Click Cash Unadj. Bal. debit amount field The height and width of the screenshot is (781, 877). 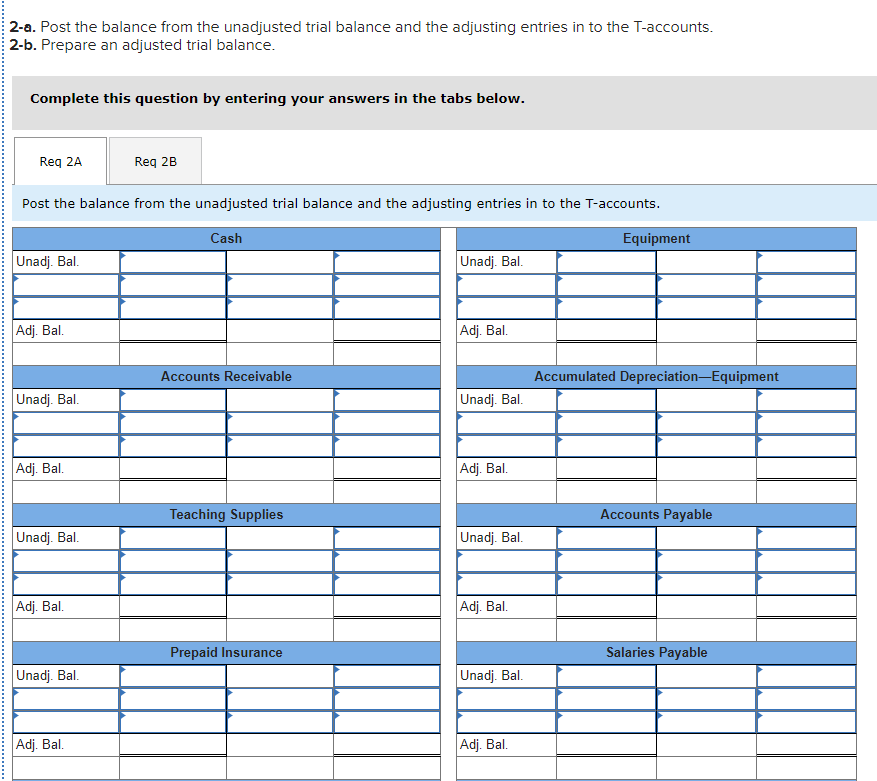tap(173, 262)
